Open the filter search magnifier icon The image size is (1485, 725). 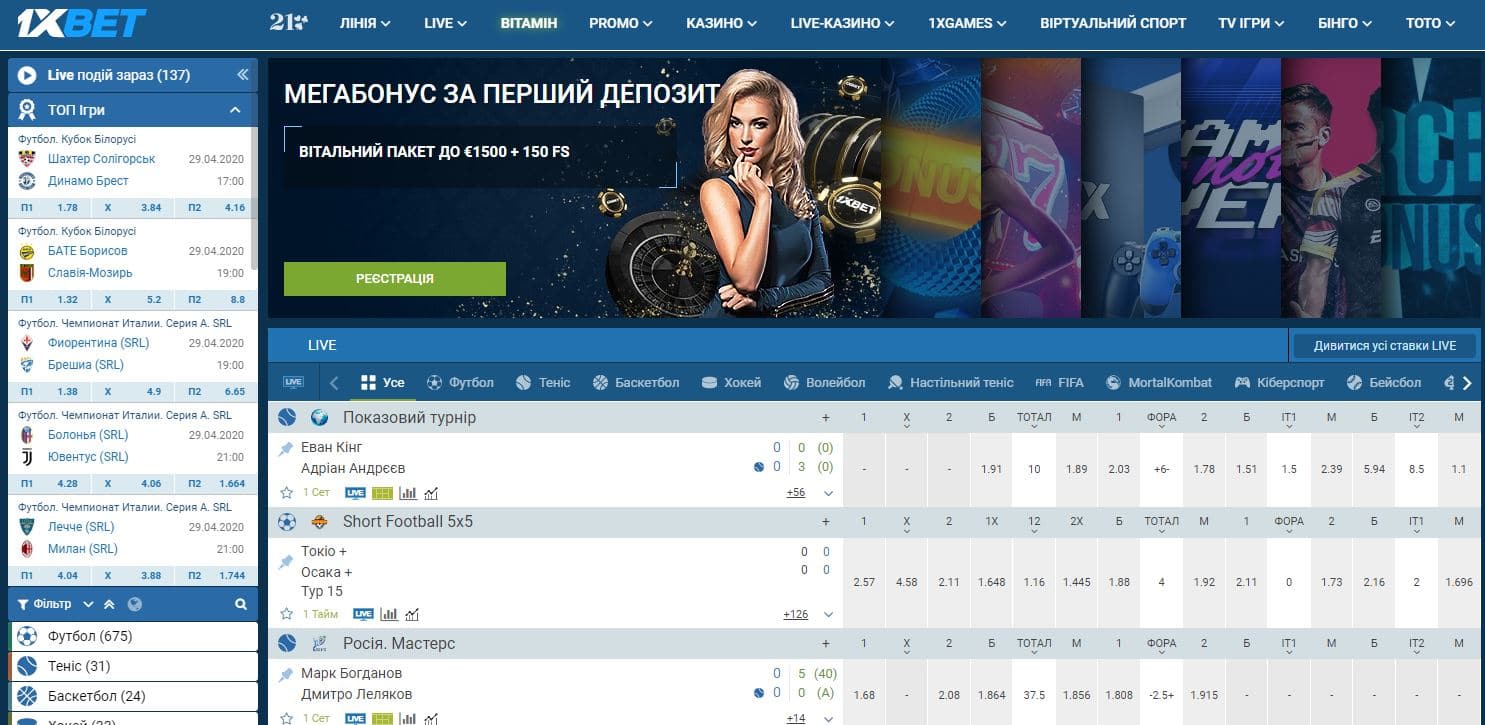pos(241,604)
